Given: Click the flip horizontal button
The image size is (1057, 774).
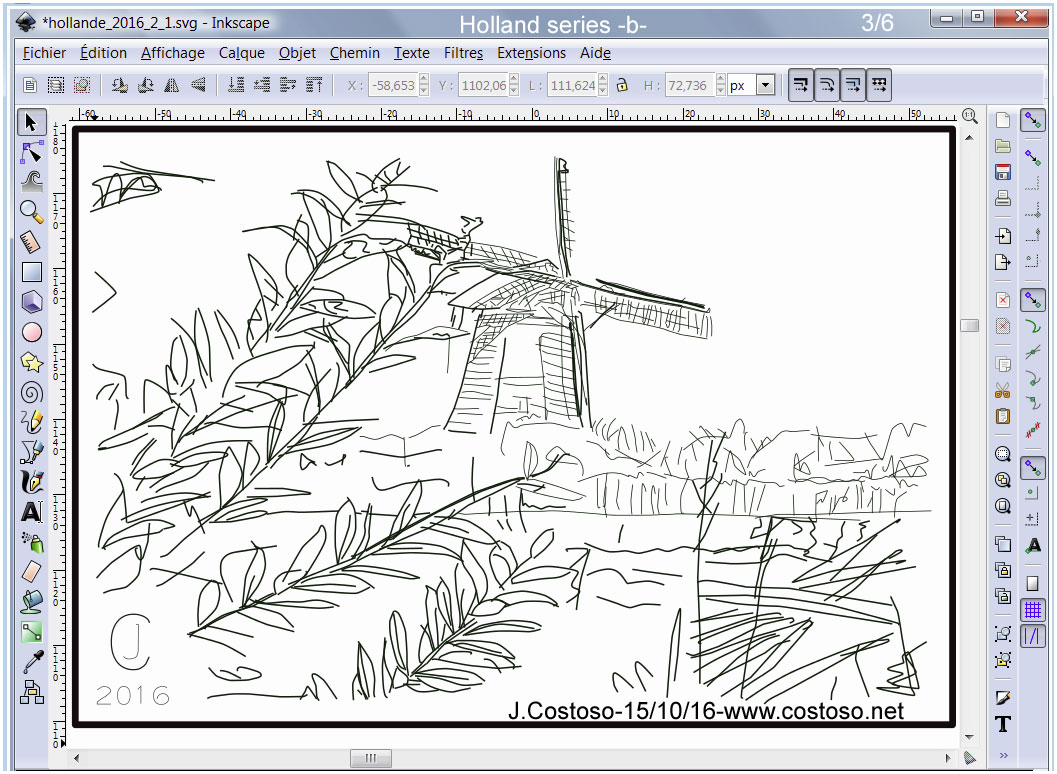Looking at the screenshot, I should (172, 86).
